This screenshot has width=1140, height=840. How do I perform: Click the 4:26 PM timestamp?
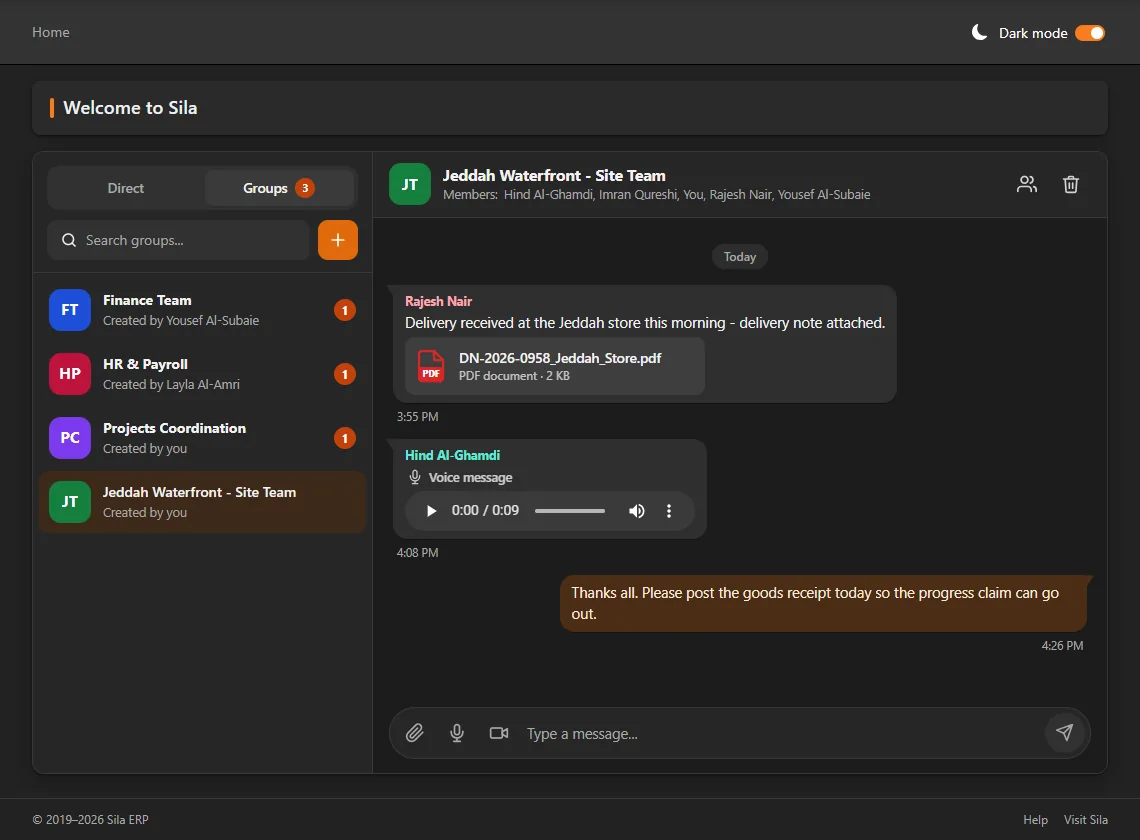[1062, 646]
